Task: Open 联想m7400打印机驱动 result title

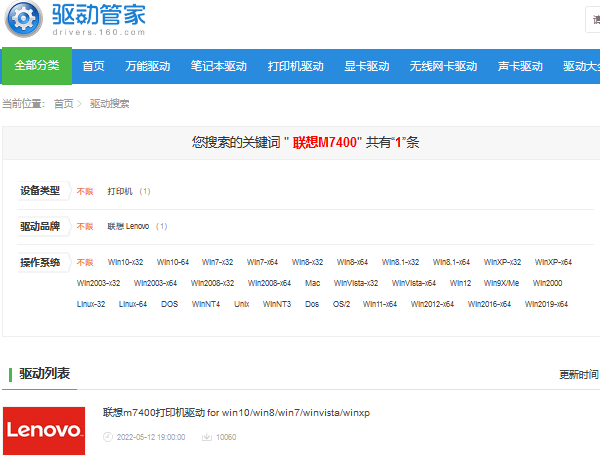Action: [x=236, y=413]
